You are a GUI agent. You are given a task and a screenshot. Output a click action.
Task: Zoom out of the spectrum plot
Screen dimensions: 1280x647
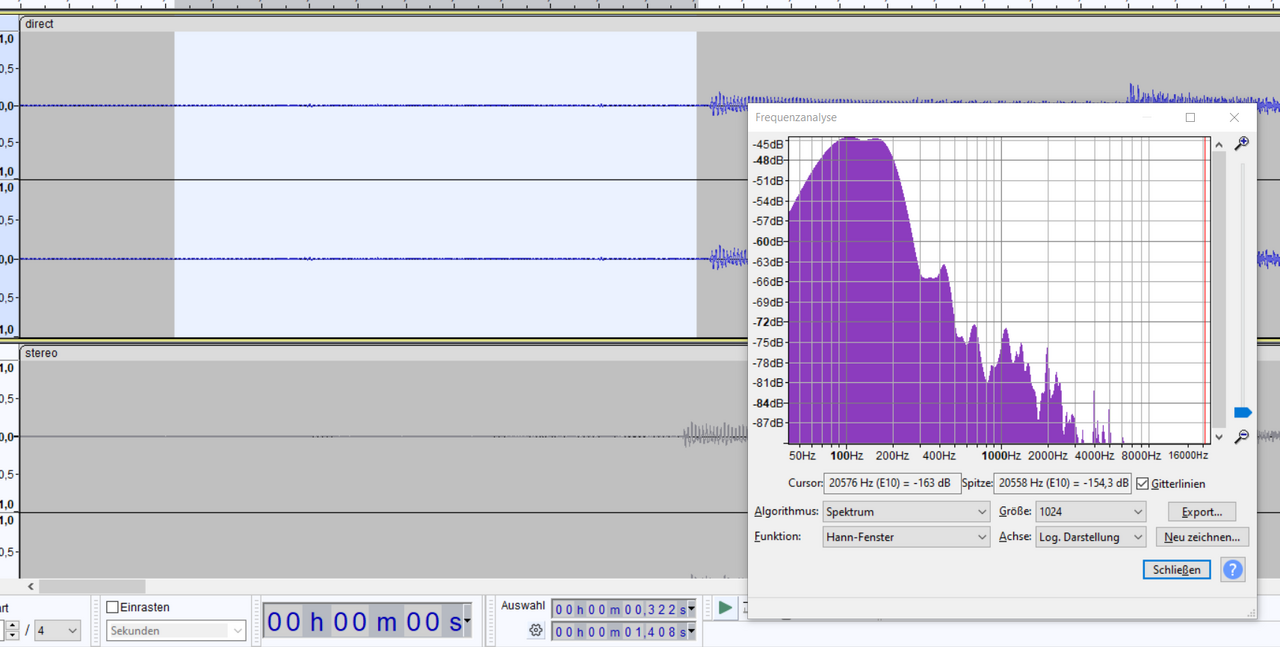click(1242, 436)
